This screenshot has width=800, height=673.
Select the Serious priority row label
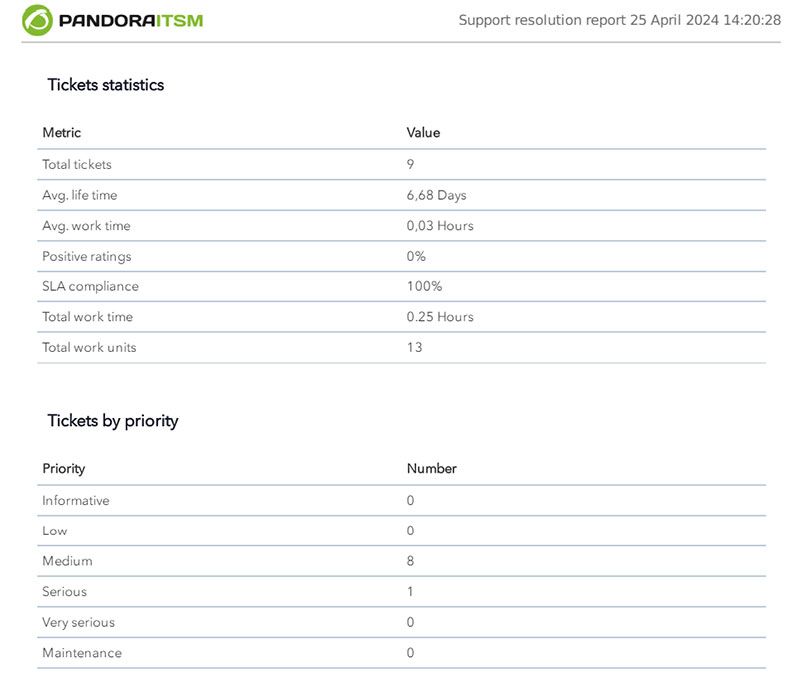(x=64, y=592)
